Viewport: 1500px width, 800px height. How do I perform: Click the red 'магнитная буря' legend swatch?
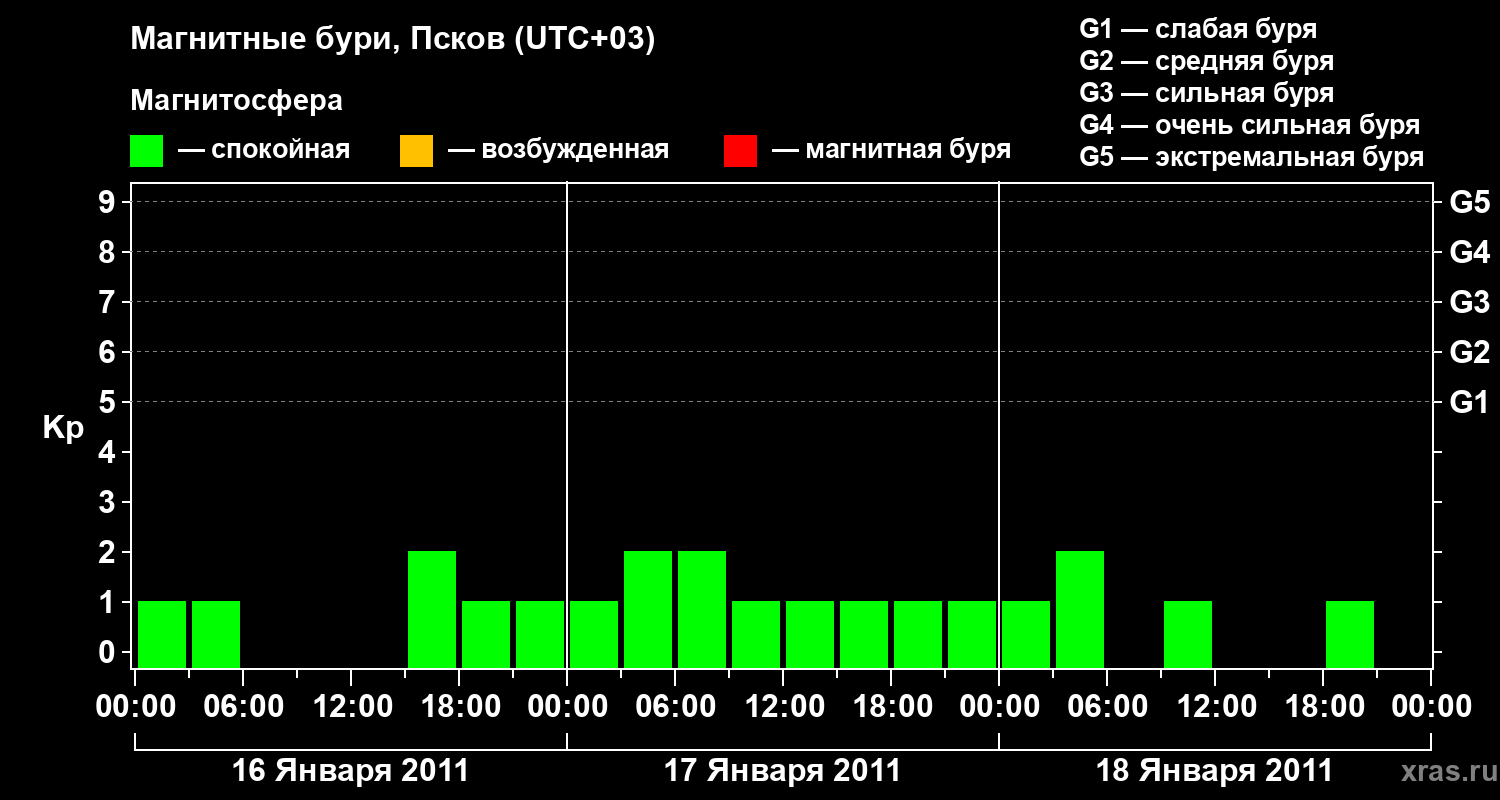click(740, 151)
